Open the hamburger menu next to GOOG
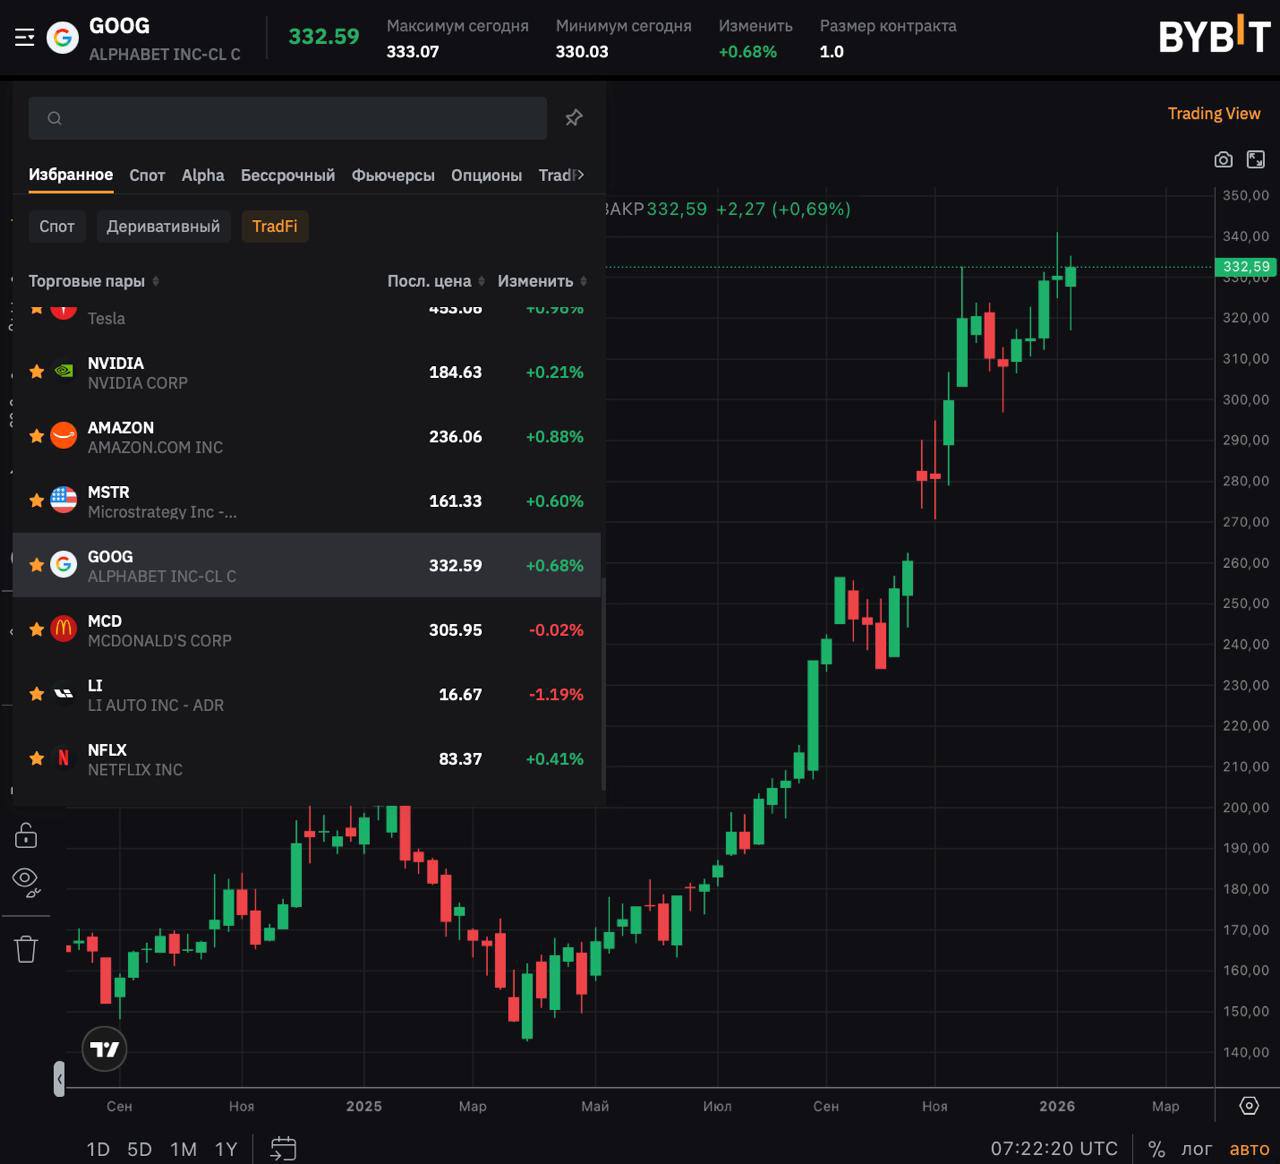Screen dimensions: 1280x1164 point(25,38)
